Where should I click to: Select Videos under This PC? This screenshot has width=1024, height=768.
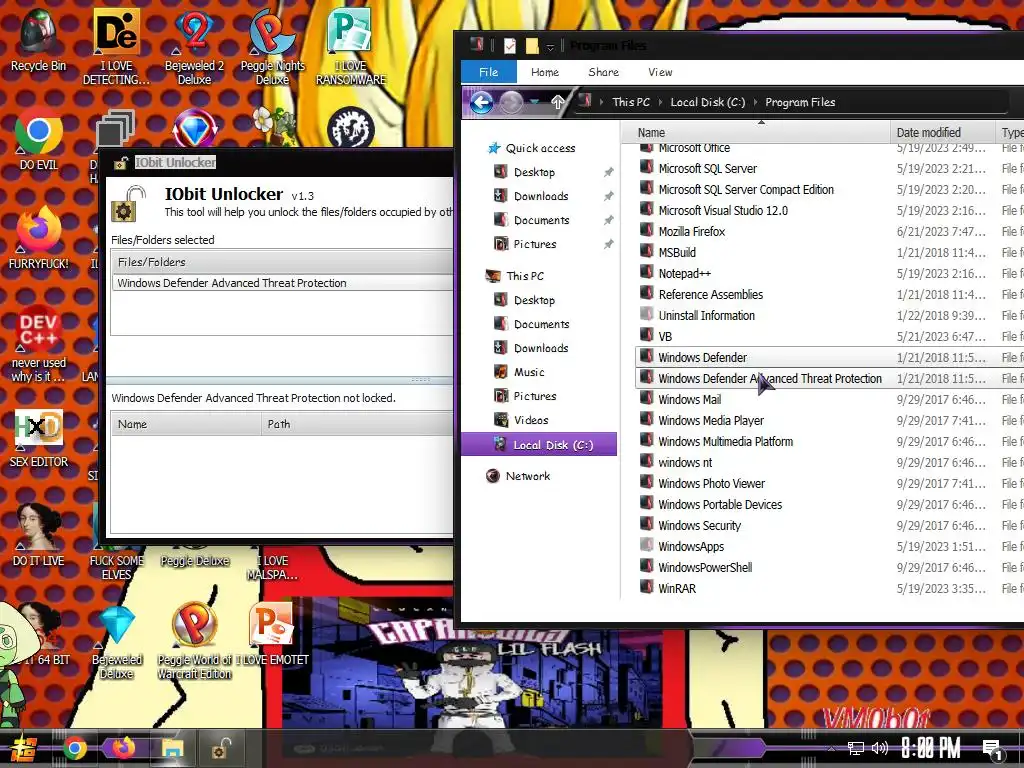(530, 420)
